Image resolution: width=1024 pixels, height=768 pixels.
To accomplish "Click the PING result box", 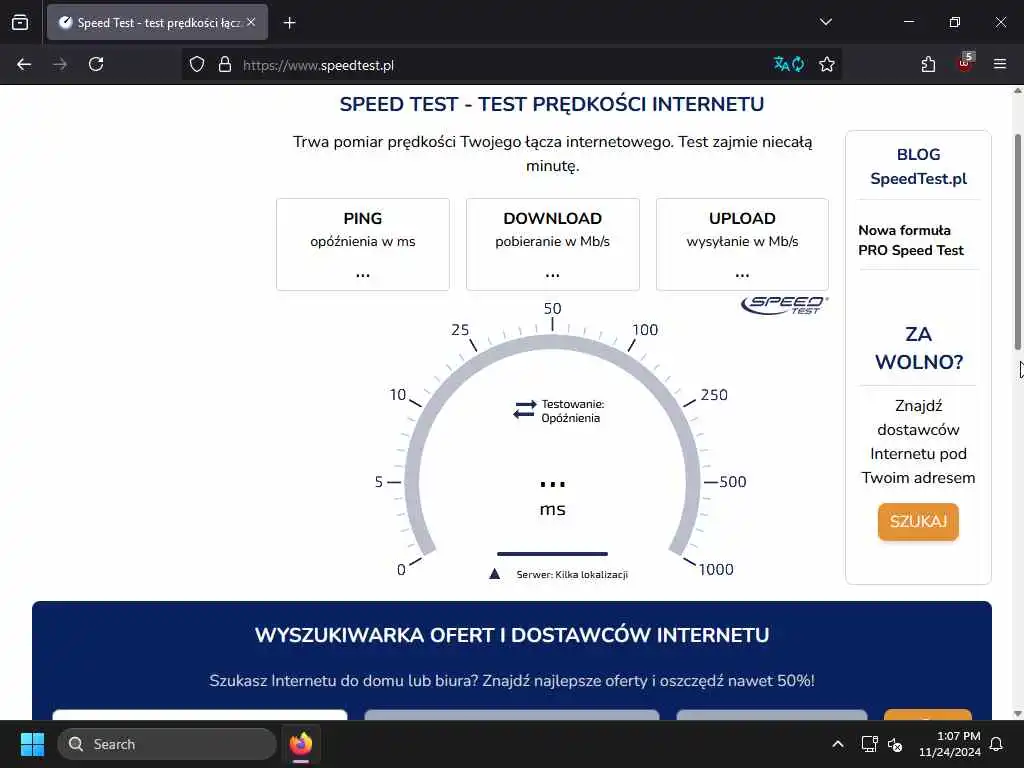I will click(x=362, y=244).
